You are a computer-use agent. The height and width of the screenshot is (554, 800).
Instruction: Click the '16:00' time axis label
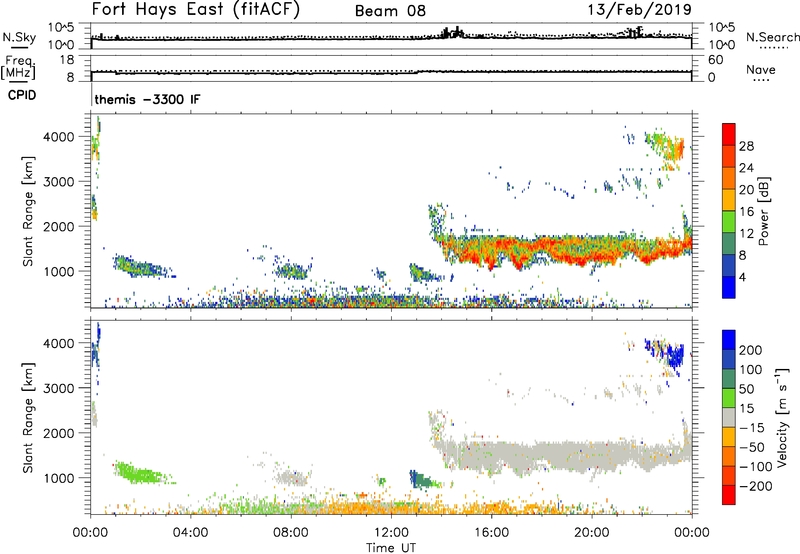tap(491, 533)
